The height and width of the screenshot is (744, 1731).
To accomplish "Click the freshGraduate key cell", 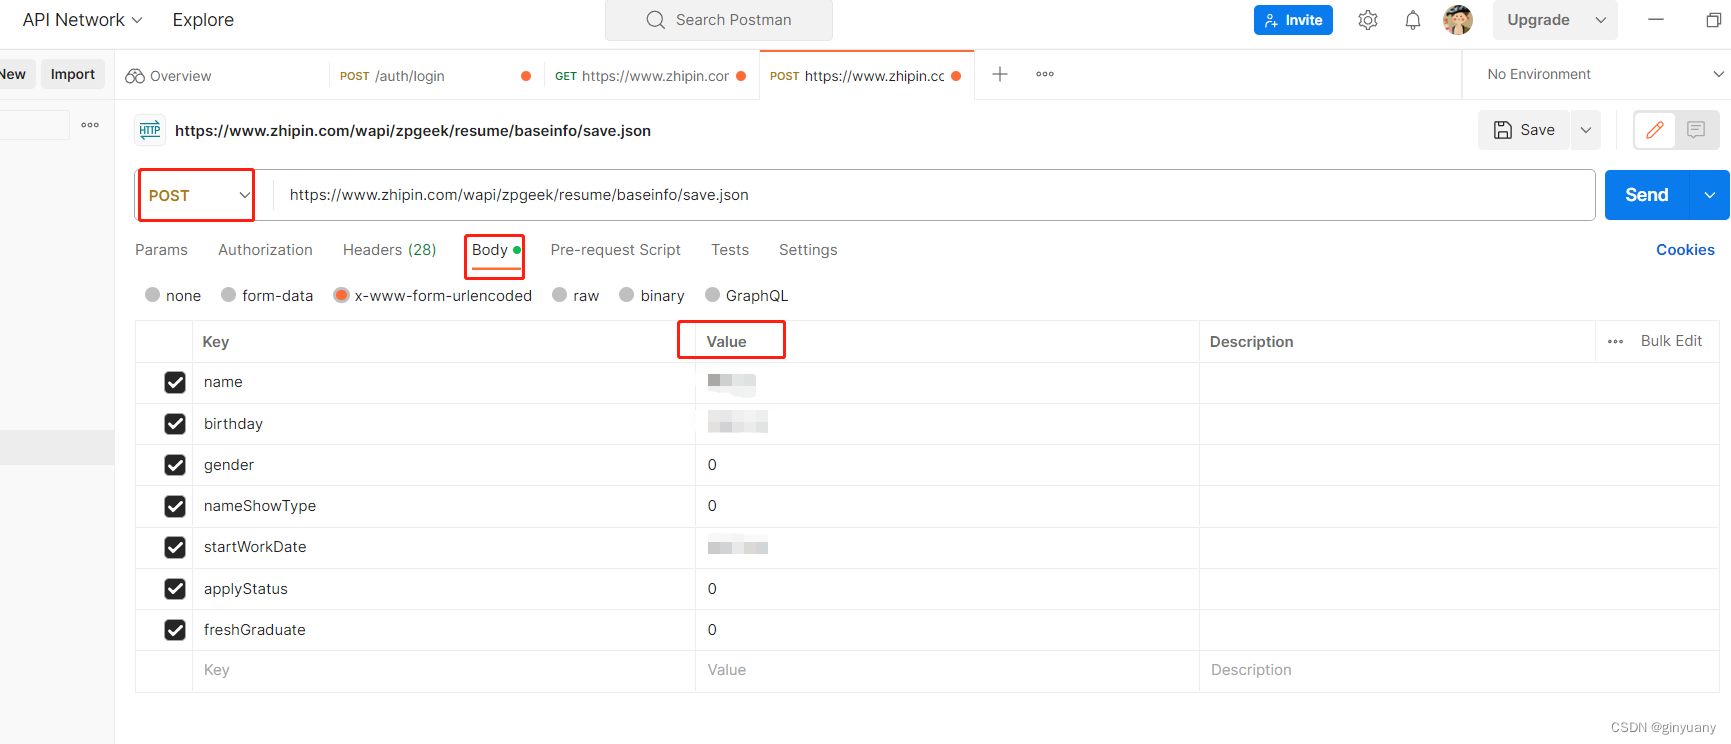I will (444, 630).
